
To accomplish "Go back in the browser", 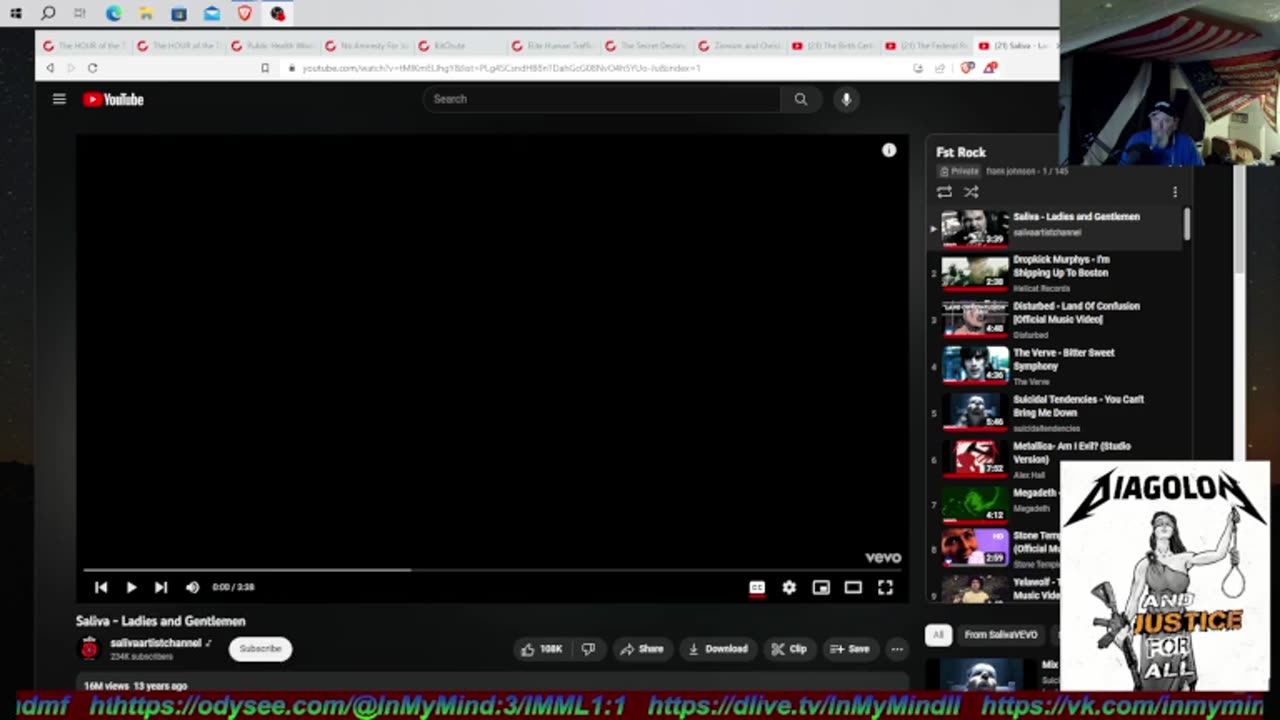I will [x=50, y=68].
